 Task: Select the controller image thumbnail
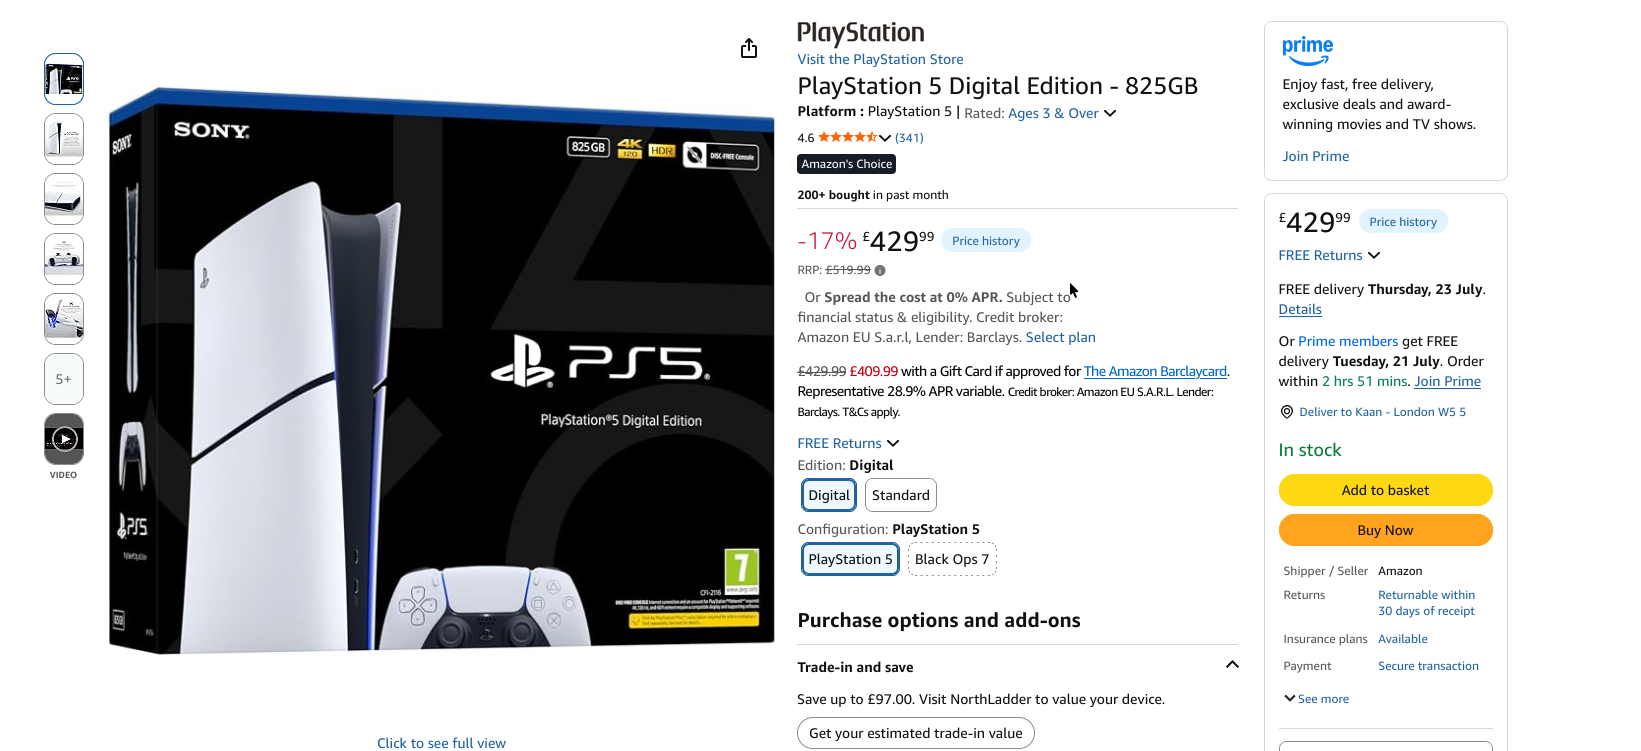point(64,259)
